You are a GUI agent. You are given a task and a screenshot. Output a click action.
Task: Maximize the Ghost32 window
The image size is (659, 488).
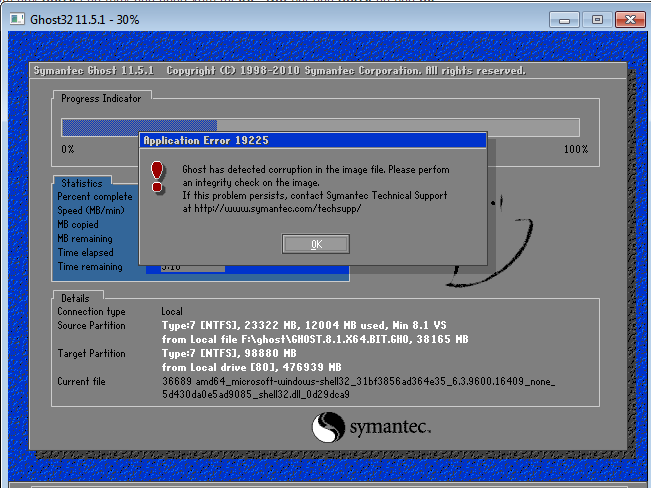(x=597, y=20)
